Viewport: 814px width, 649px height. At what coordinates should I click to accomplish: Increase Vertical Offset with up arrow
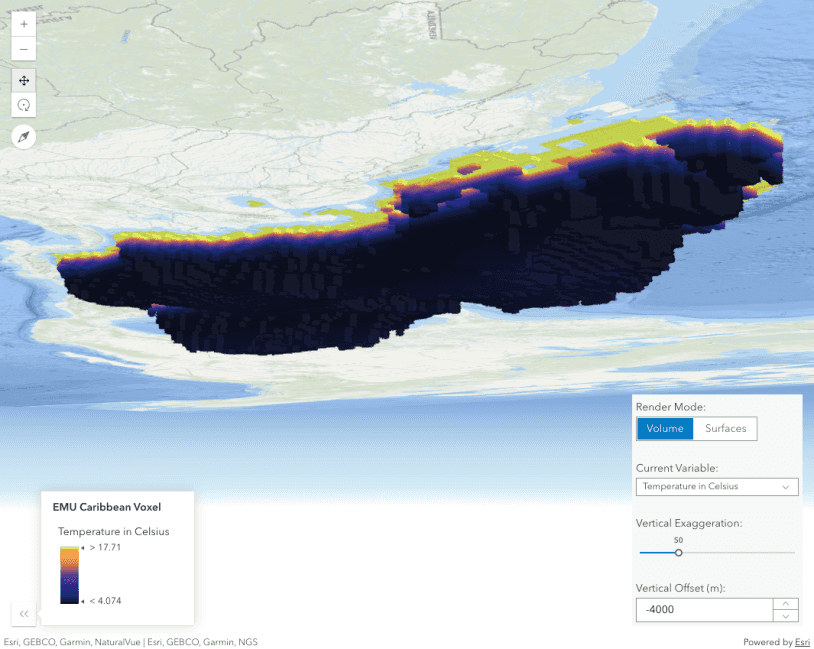(785, 603)
